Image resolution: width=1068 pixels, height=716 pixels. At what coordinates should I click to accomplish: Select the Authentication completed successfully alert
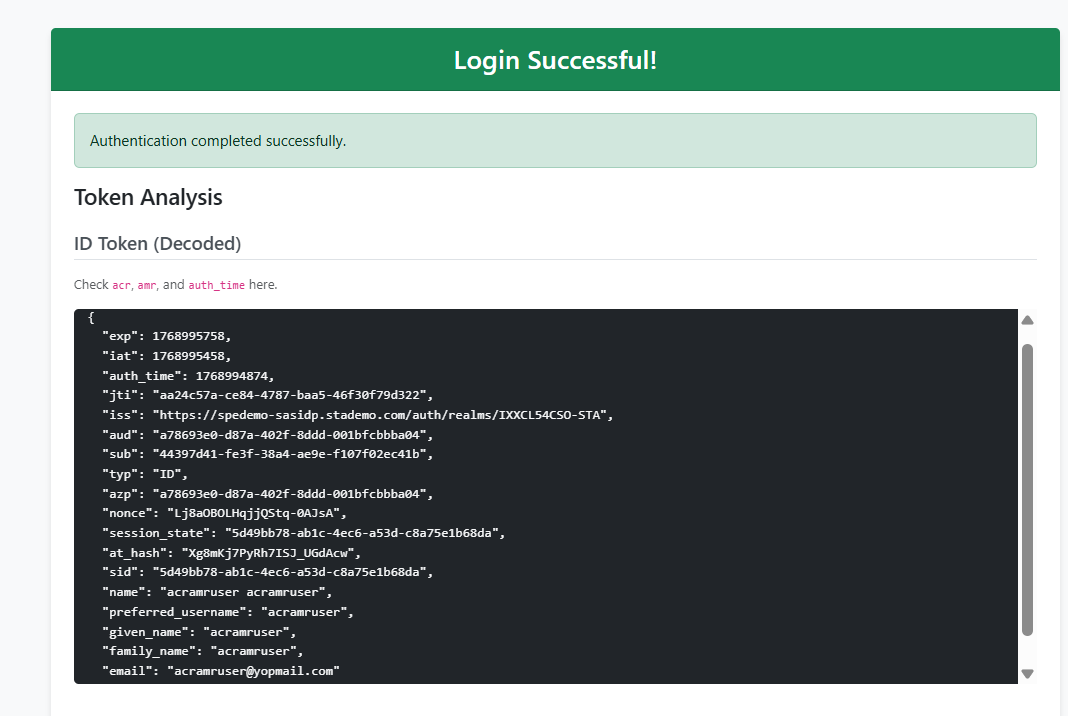(x=555, y=141)
